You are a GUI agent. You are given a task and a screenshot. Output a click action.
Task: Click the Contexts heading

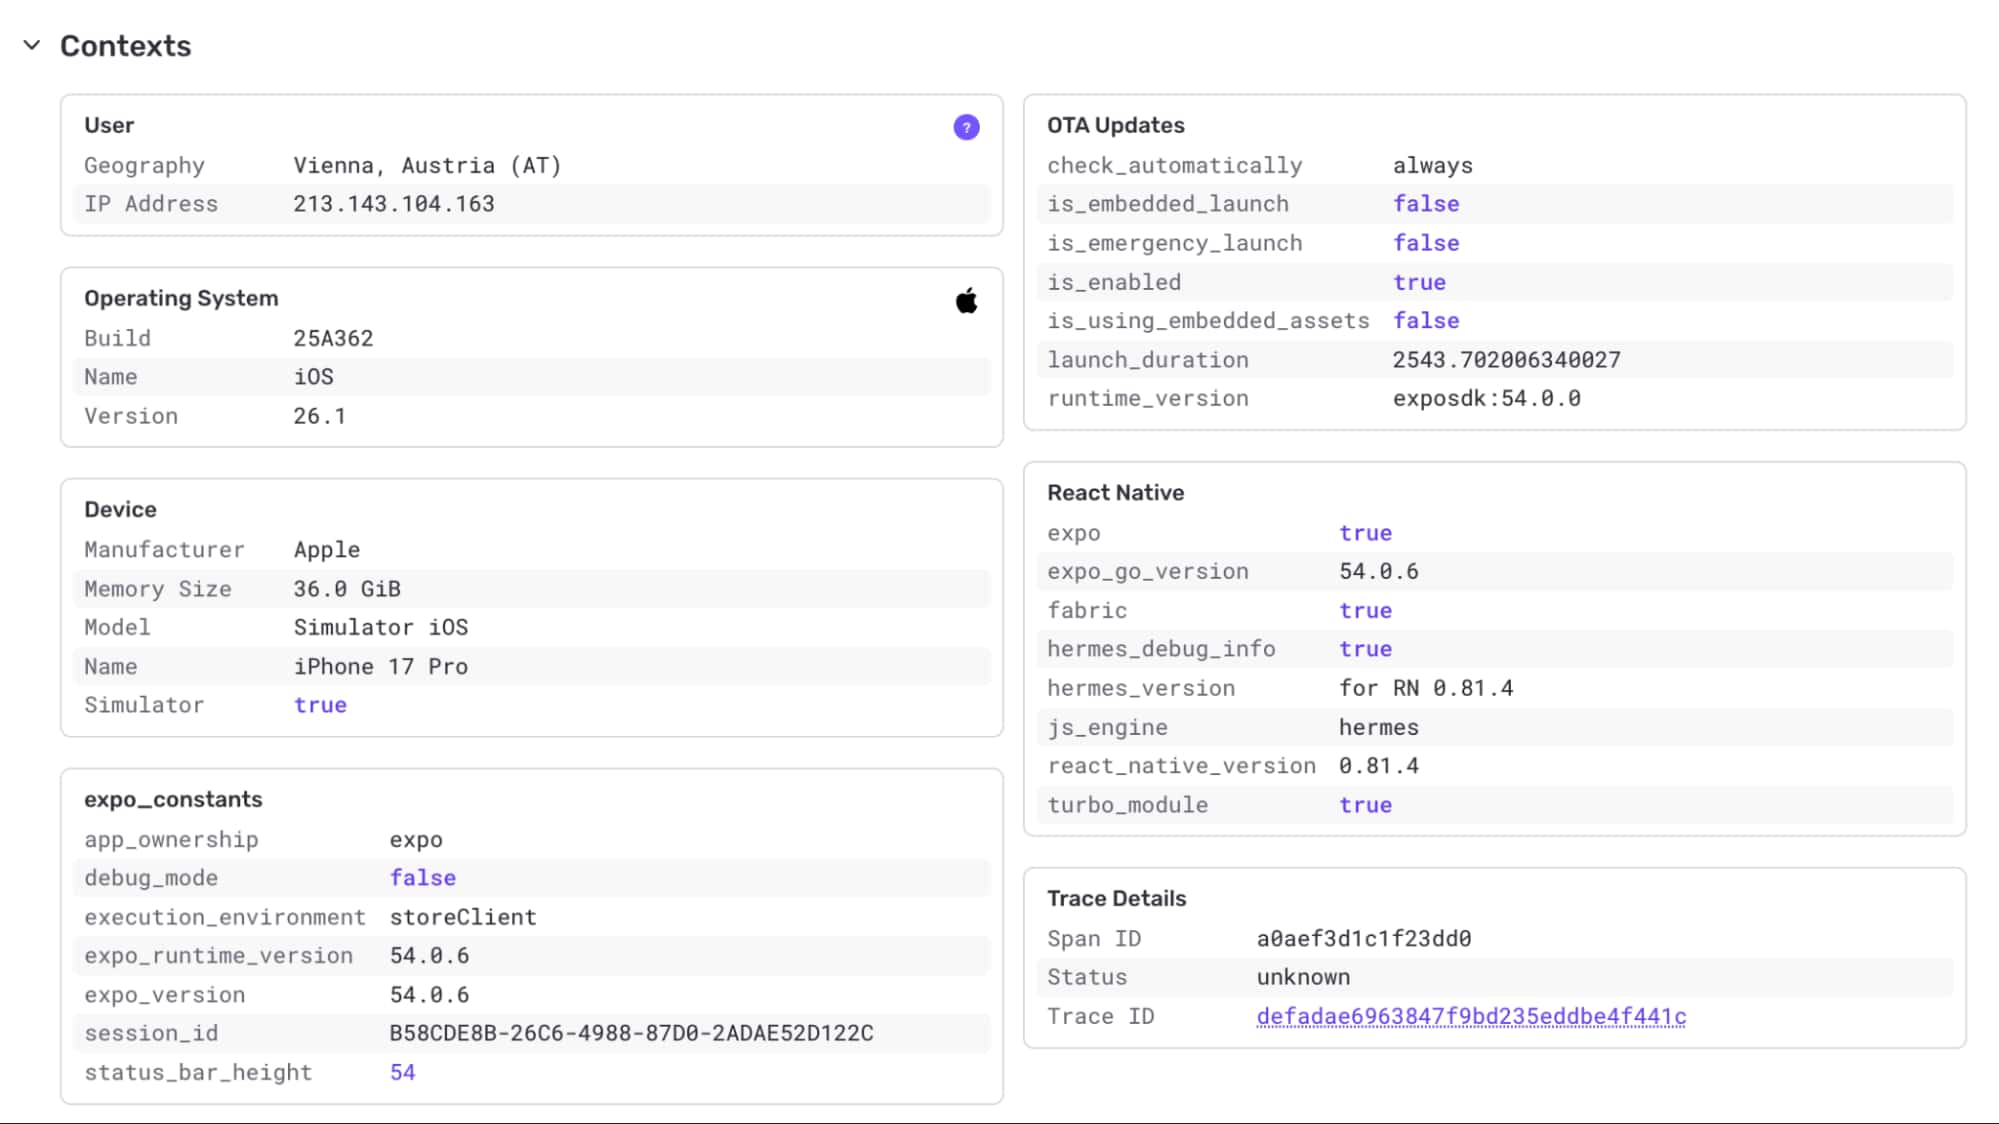125,46
